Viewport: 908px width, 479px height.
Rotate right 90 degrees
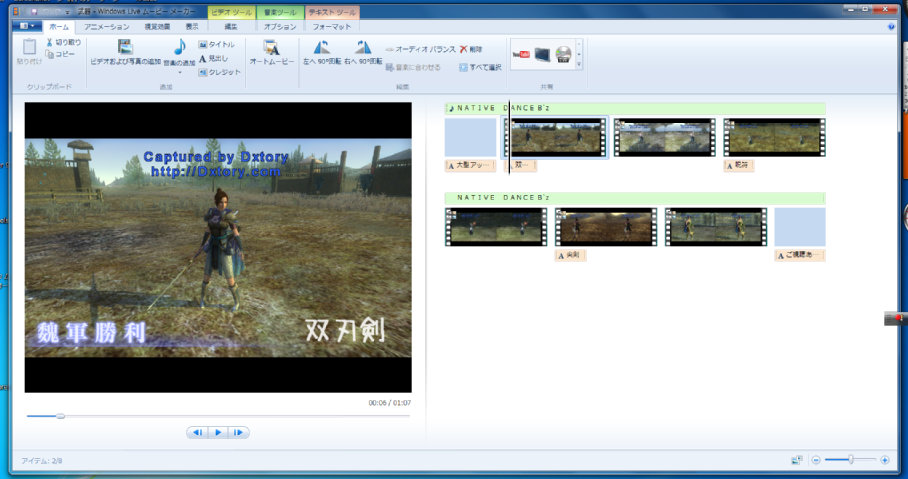[363, 53]
